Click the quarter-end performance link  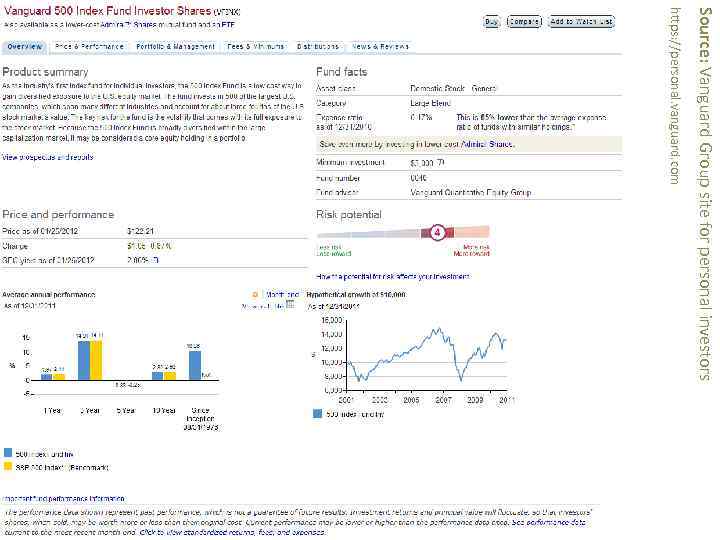(x=263, y=306)
